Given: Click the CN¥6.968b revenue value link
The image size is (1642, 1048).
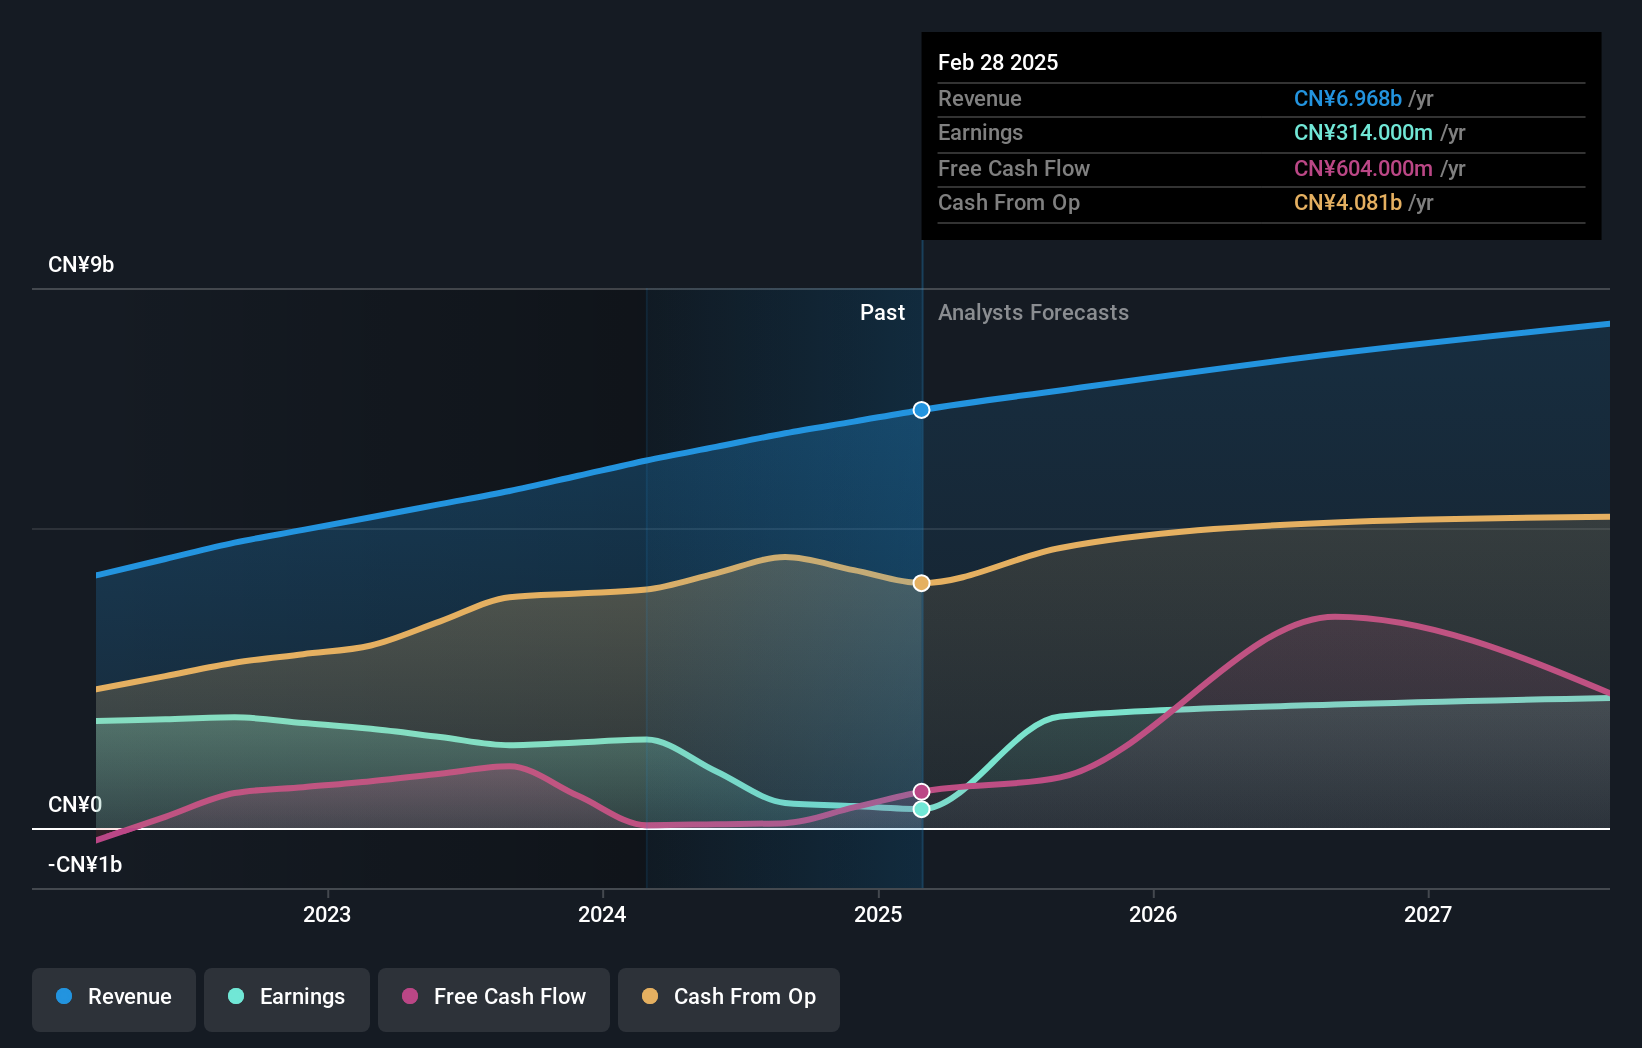Looking at the screenshot, I should (x=1347, y=98).
